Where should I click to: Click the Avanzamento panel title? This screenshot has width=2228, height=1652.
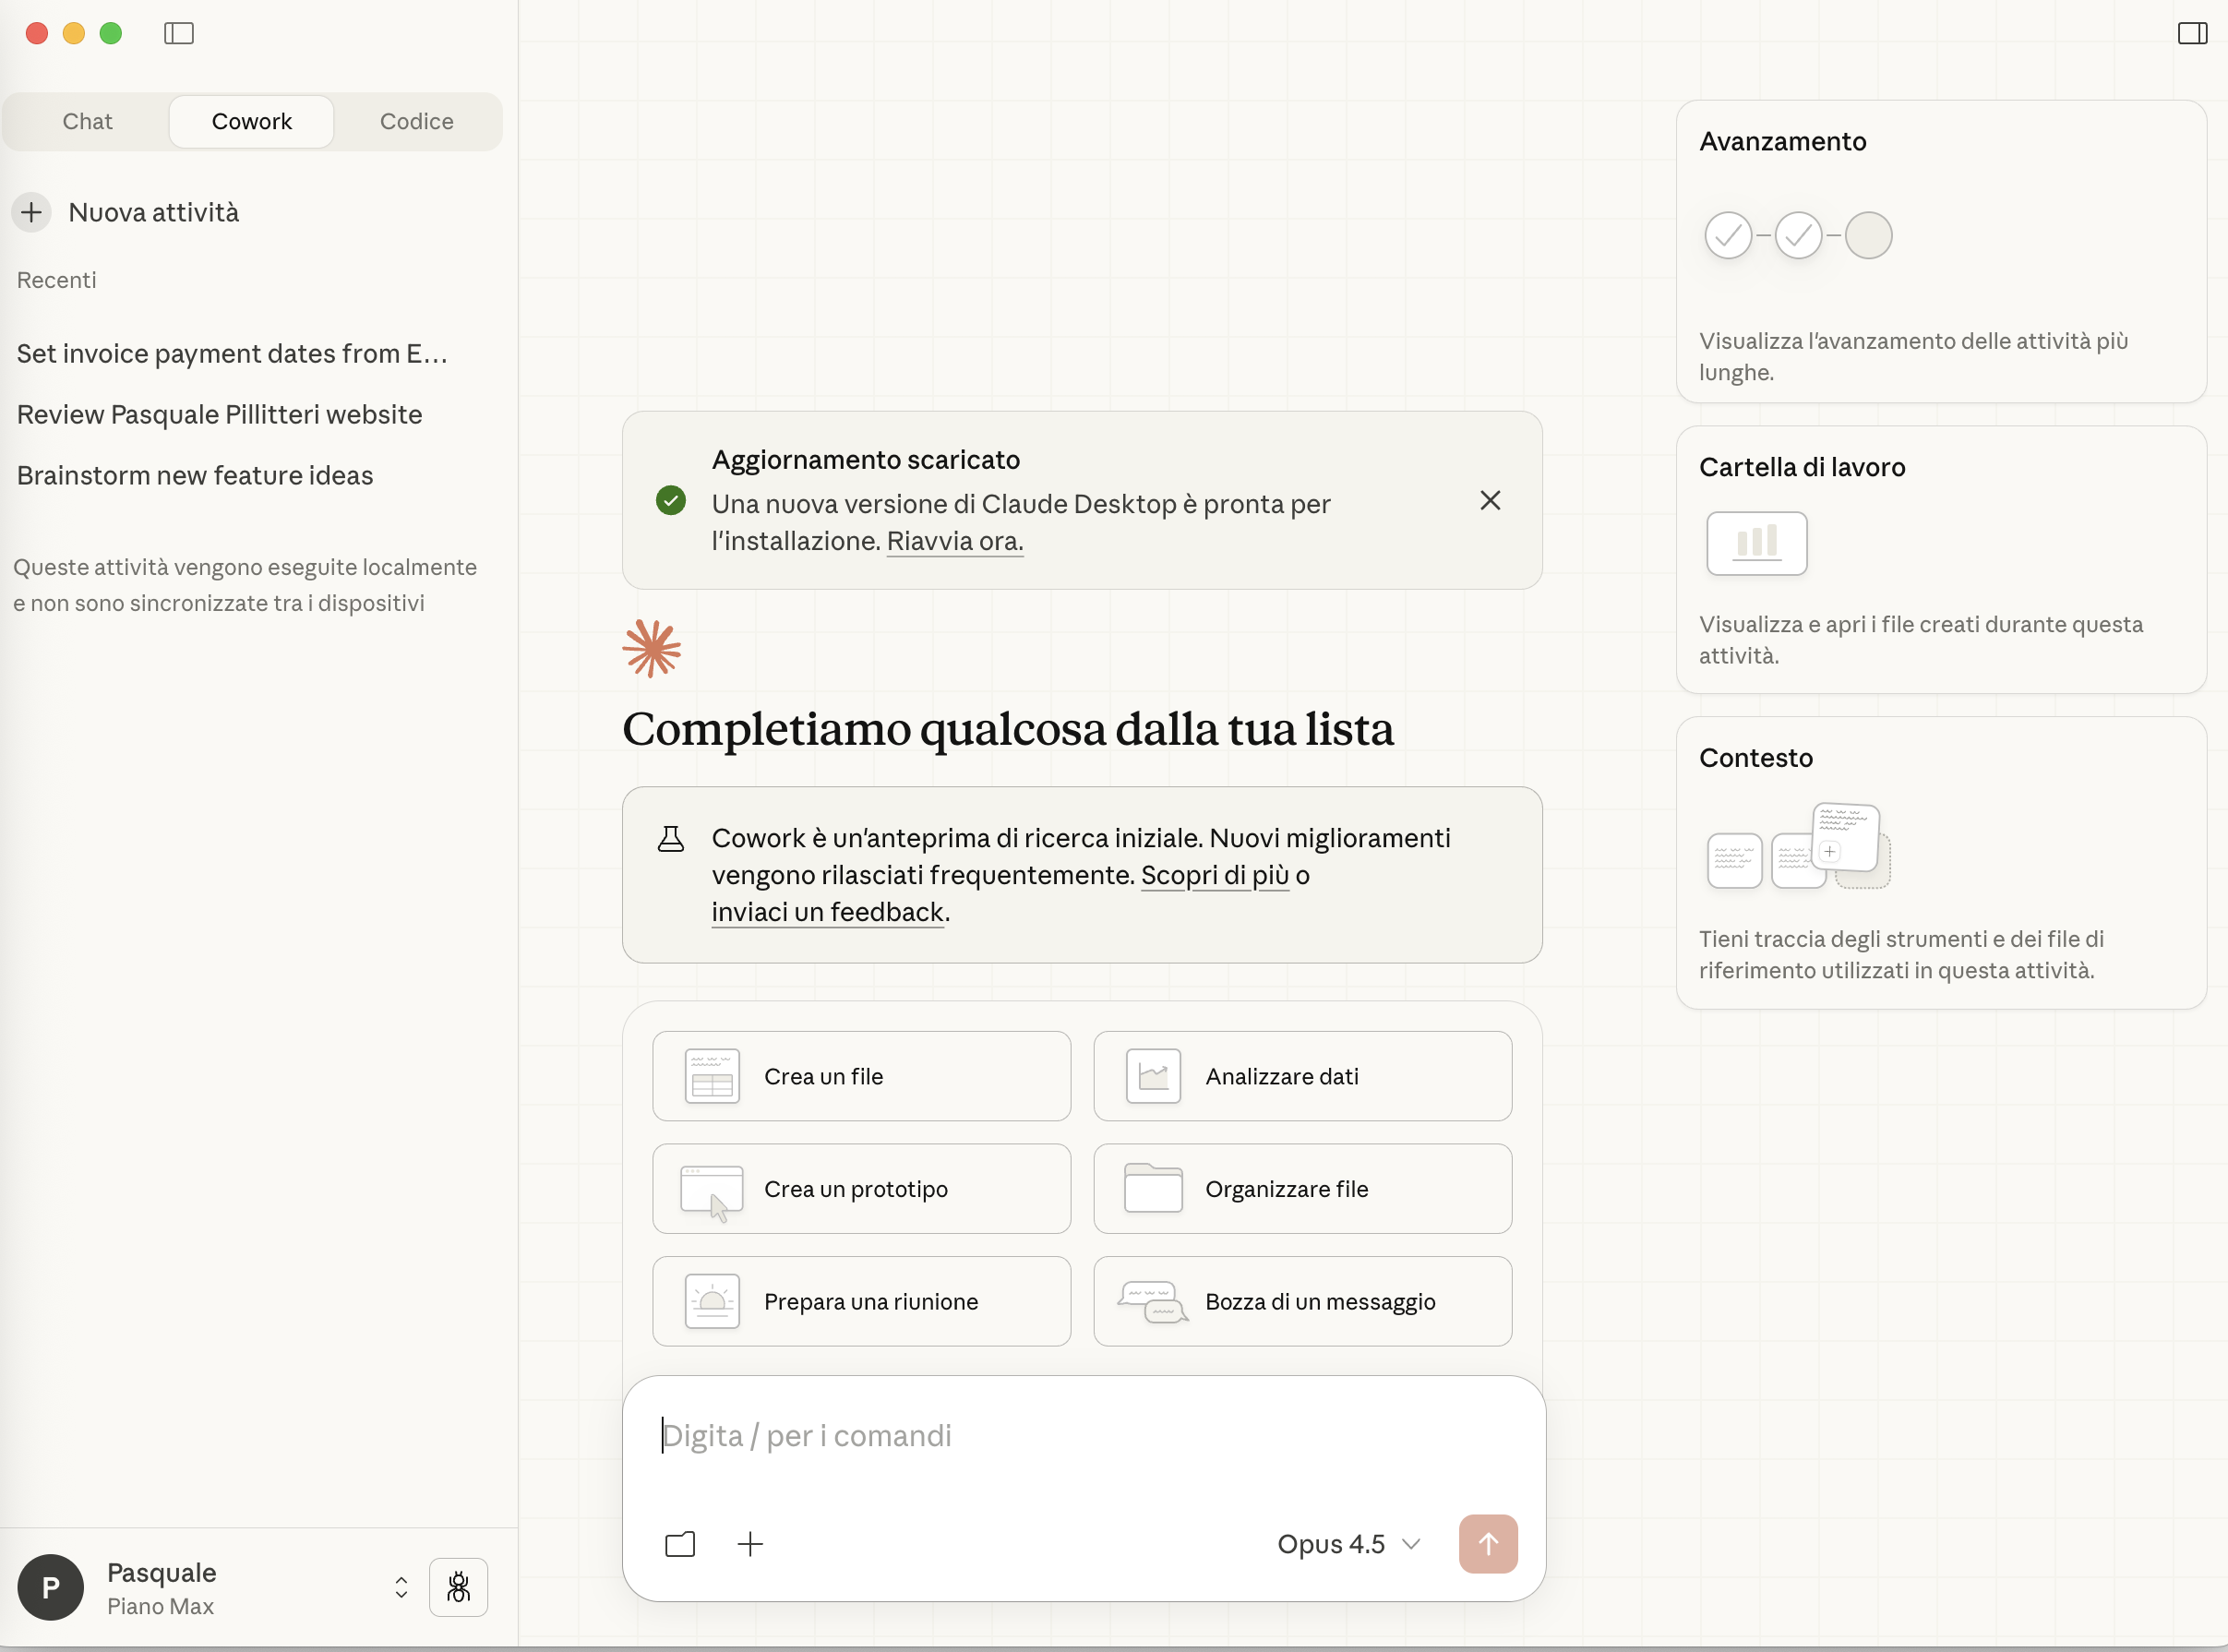click(1783, 142)
